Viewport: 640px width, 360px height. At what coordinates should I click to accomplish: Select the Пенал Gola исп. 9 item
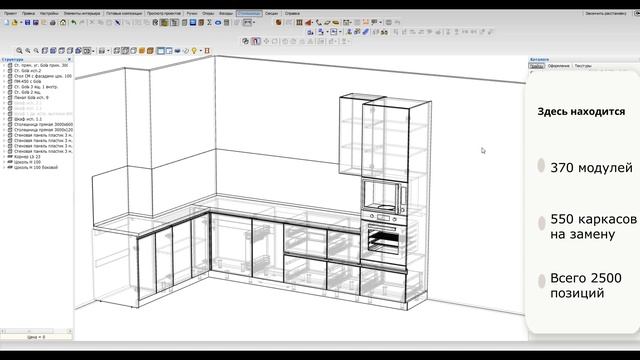click(x=31, y=98)
